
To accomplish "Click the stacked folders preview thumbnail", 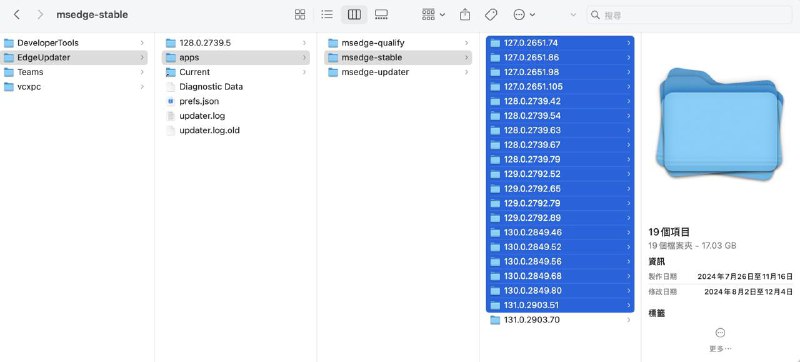I will 720,122.
